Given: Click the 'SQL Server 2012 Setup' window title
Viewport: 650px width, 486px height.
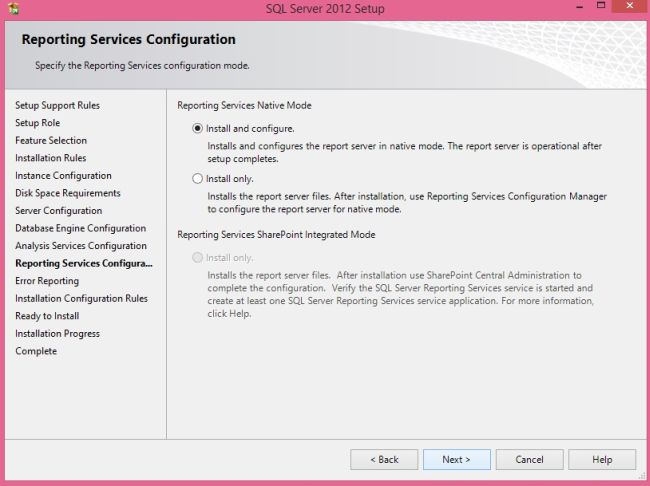Looking at the screenshot, I should click(x=325, y=8).
